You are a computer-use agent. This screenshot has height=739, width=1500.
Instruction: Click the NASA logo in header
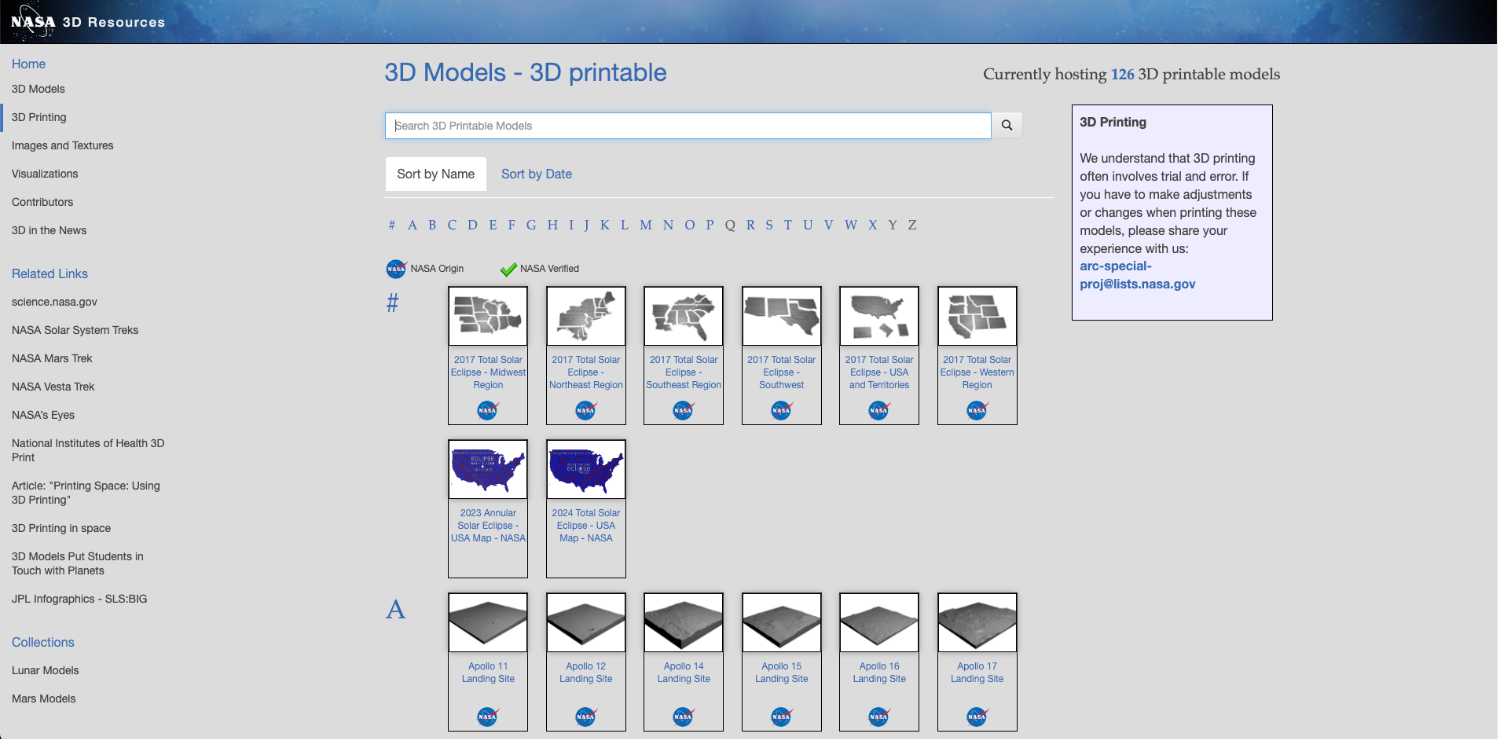click(32, 21)
